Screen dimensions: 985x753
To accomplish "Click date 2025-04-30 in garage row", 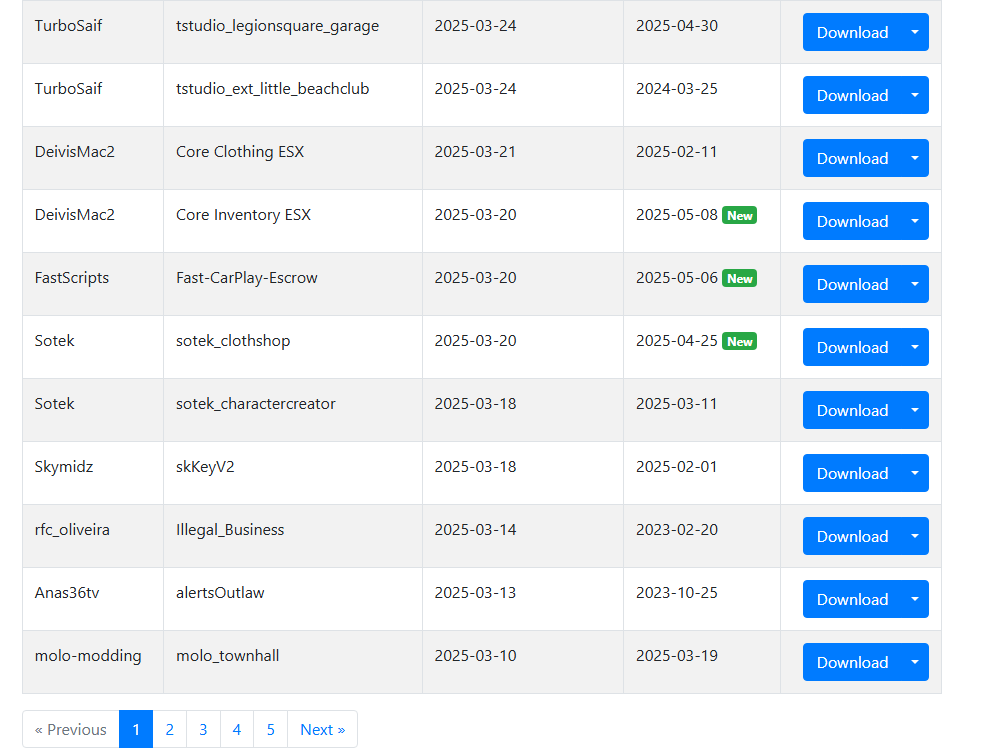I will pos(677,26).
